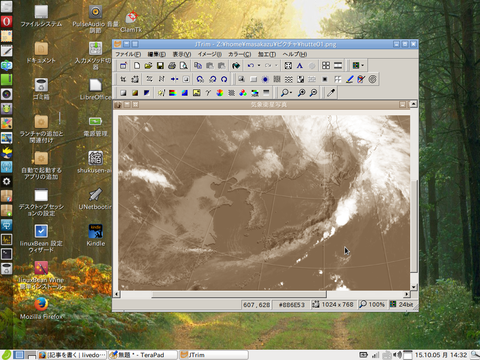This screenshot has height=360, width=480.
Task: Click the TeraPad taskbar button
Action: [x=143, y=355]
